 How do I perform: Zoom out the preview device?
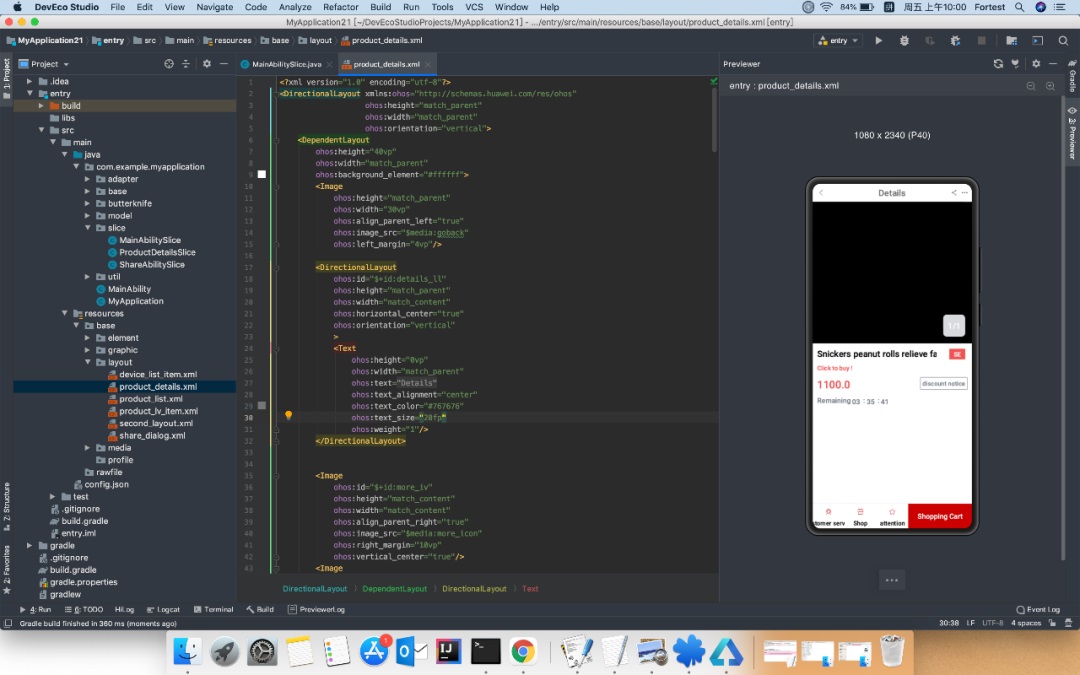click(x=1031, y=86)
